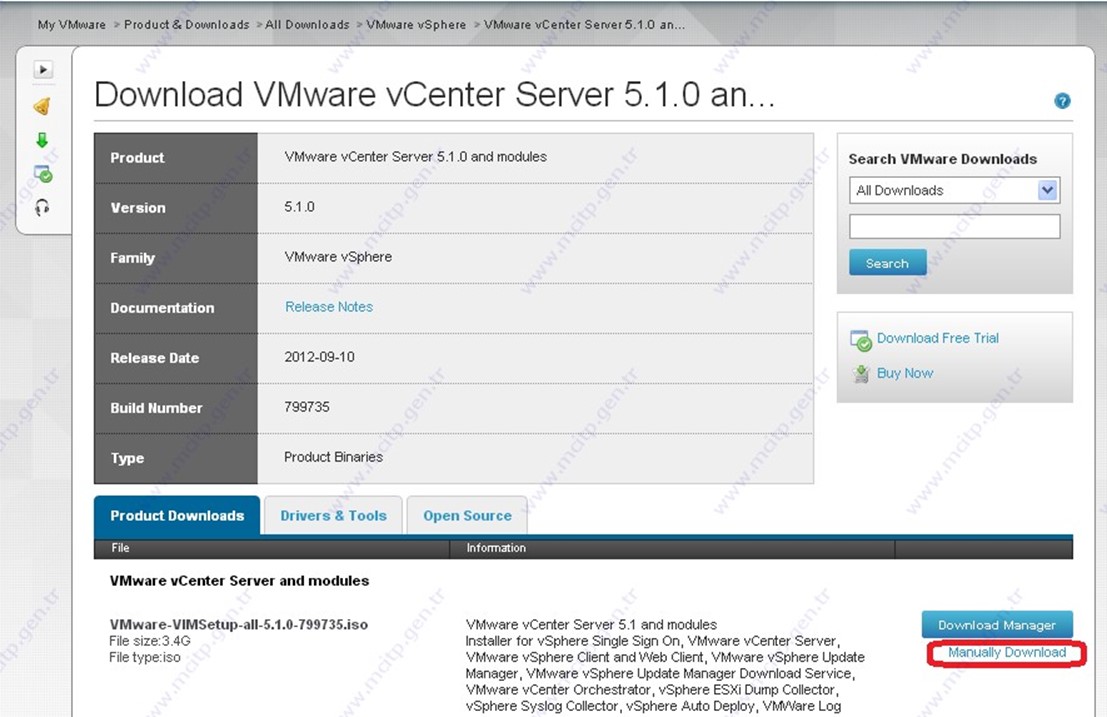
Task: Click the File column header
Action: pos(120,548)
